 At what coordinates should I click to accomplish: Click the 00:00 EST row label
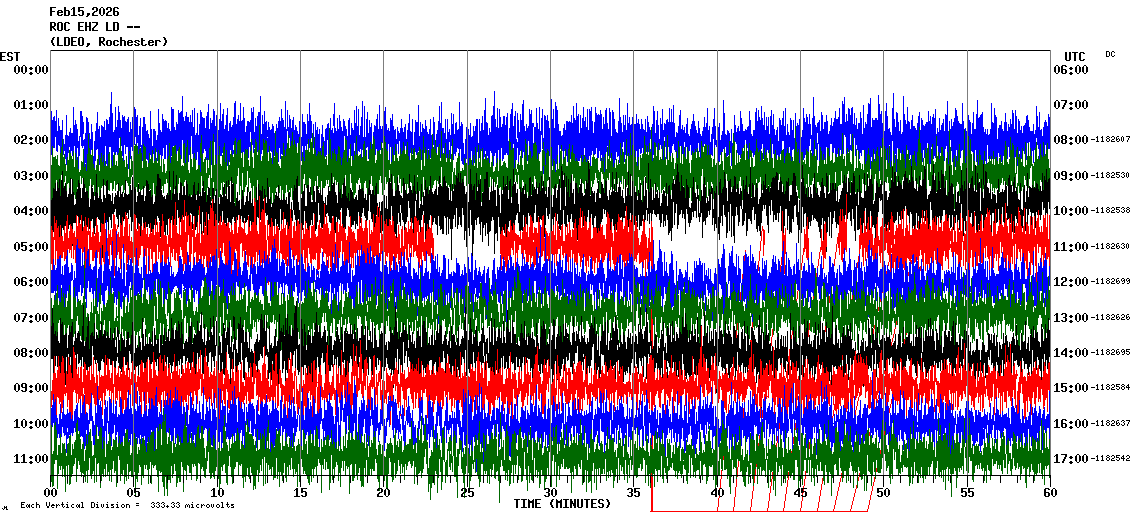coord(30,69)
